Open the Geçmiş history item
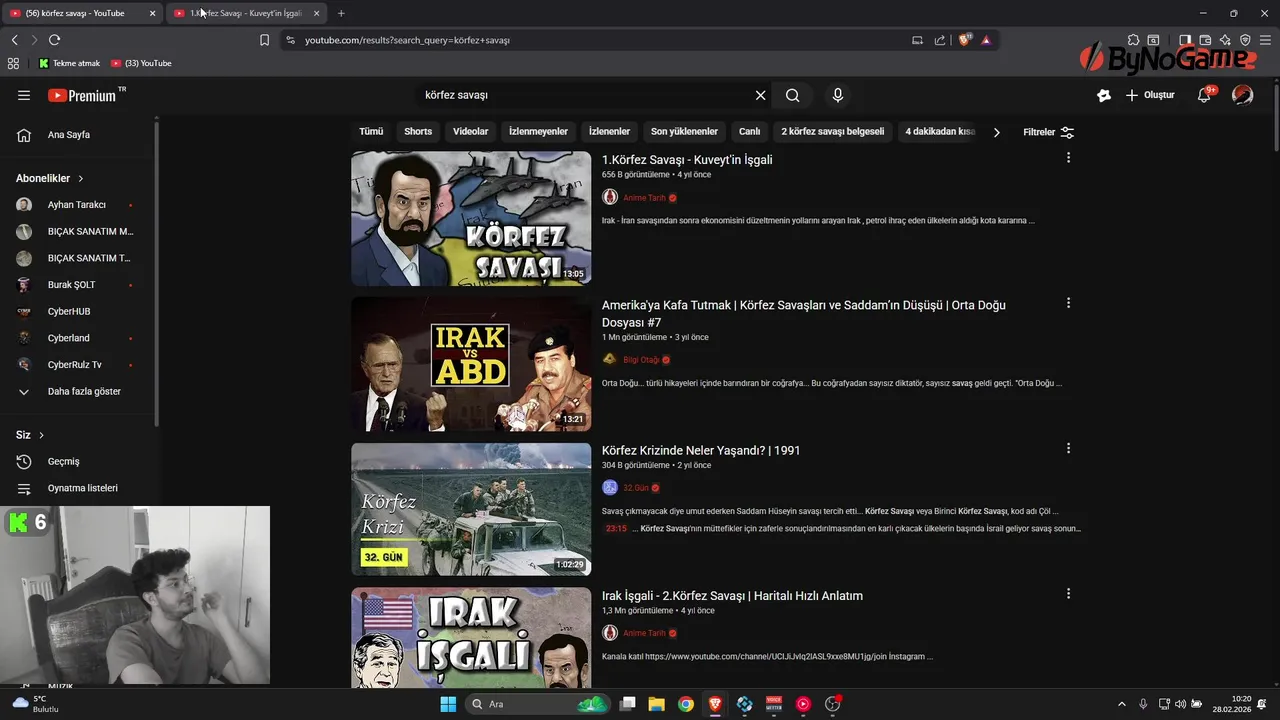The image size is (1280, 720). (78, 462)
